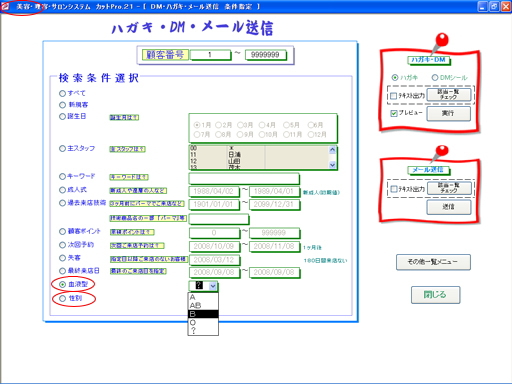Screen dimensions: 512x384
Task: Click the 2099/12/31 date field
Action: click(274, 204)
